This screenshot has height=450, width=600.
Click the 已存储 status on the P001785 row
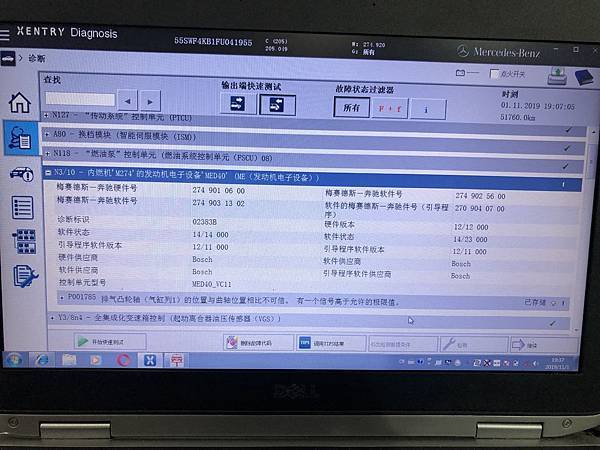(x=535, y=302)
